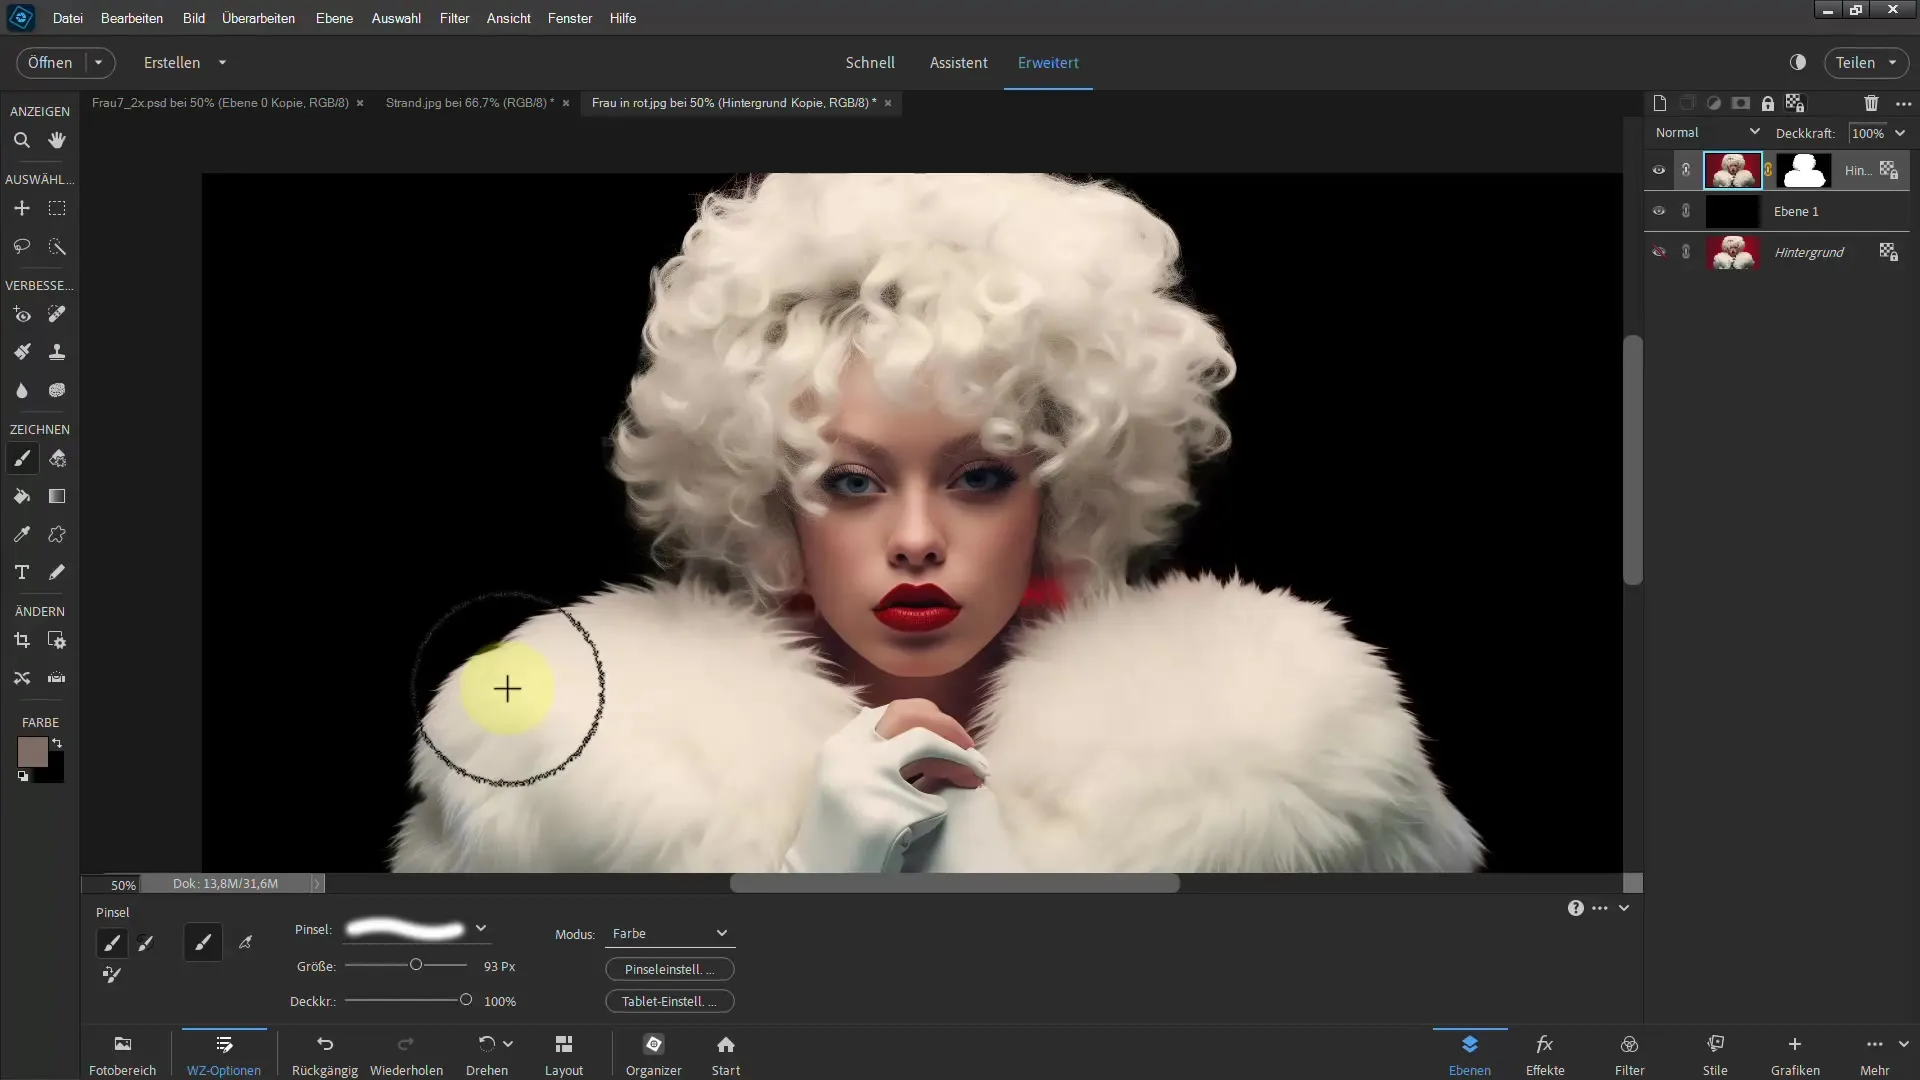Open the Organizer button
1920x1080 pixels.
[x=654, y=1055]
